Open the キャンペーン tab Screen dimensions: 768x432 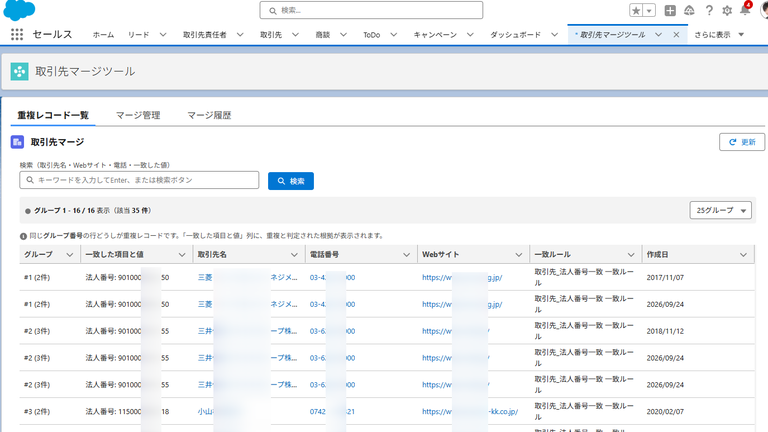[x=435, y=35]
